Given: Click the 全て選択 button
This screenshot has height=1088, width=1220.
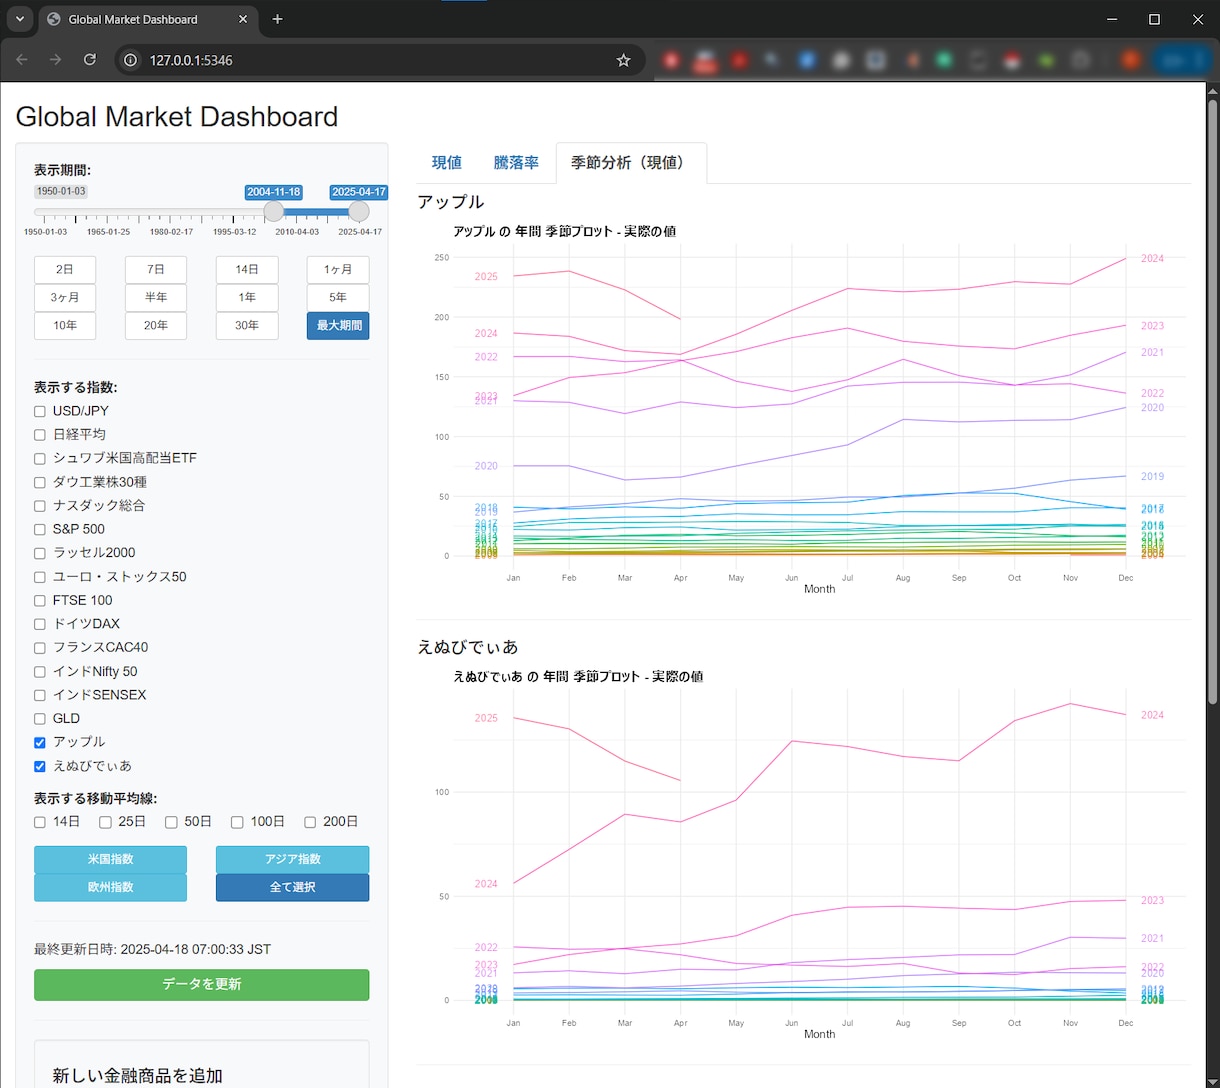Looking at the screenshot, I should pyautogui.click(x=292, y=888).
